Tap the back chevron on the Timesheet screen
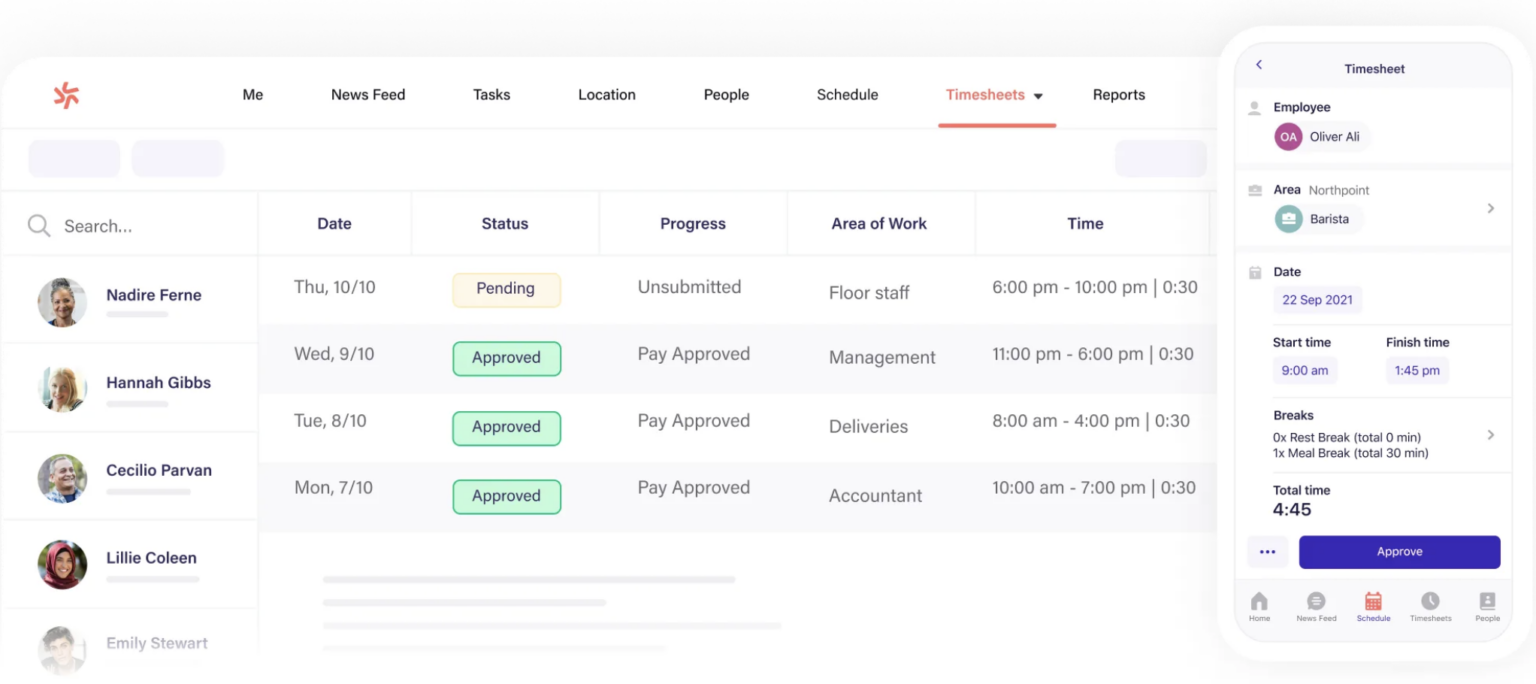The width and height of the screenshot is (1536, 684). click(1259, 64)
